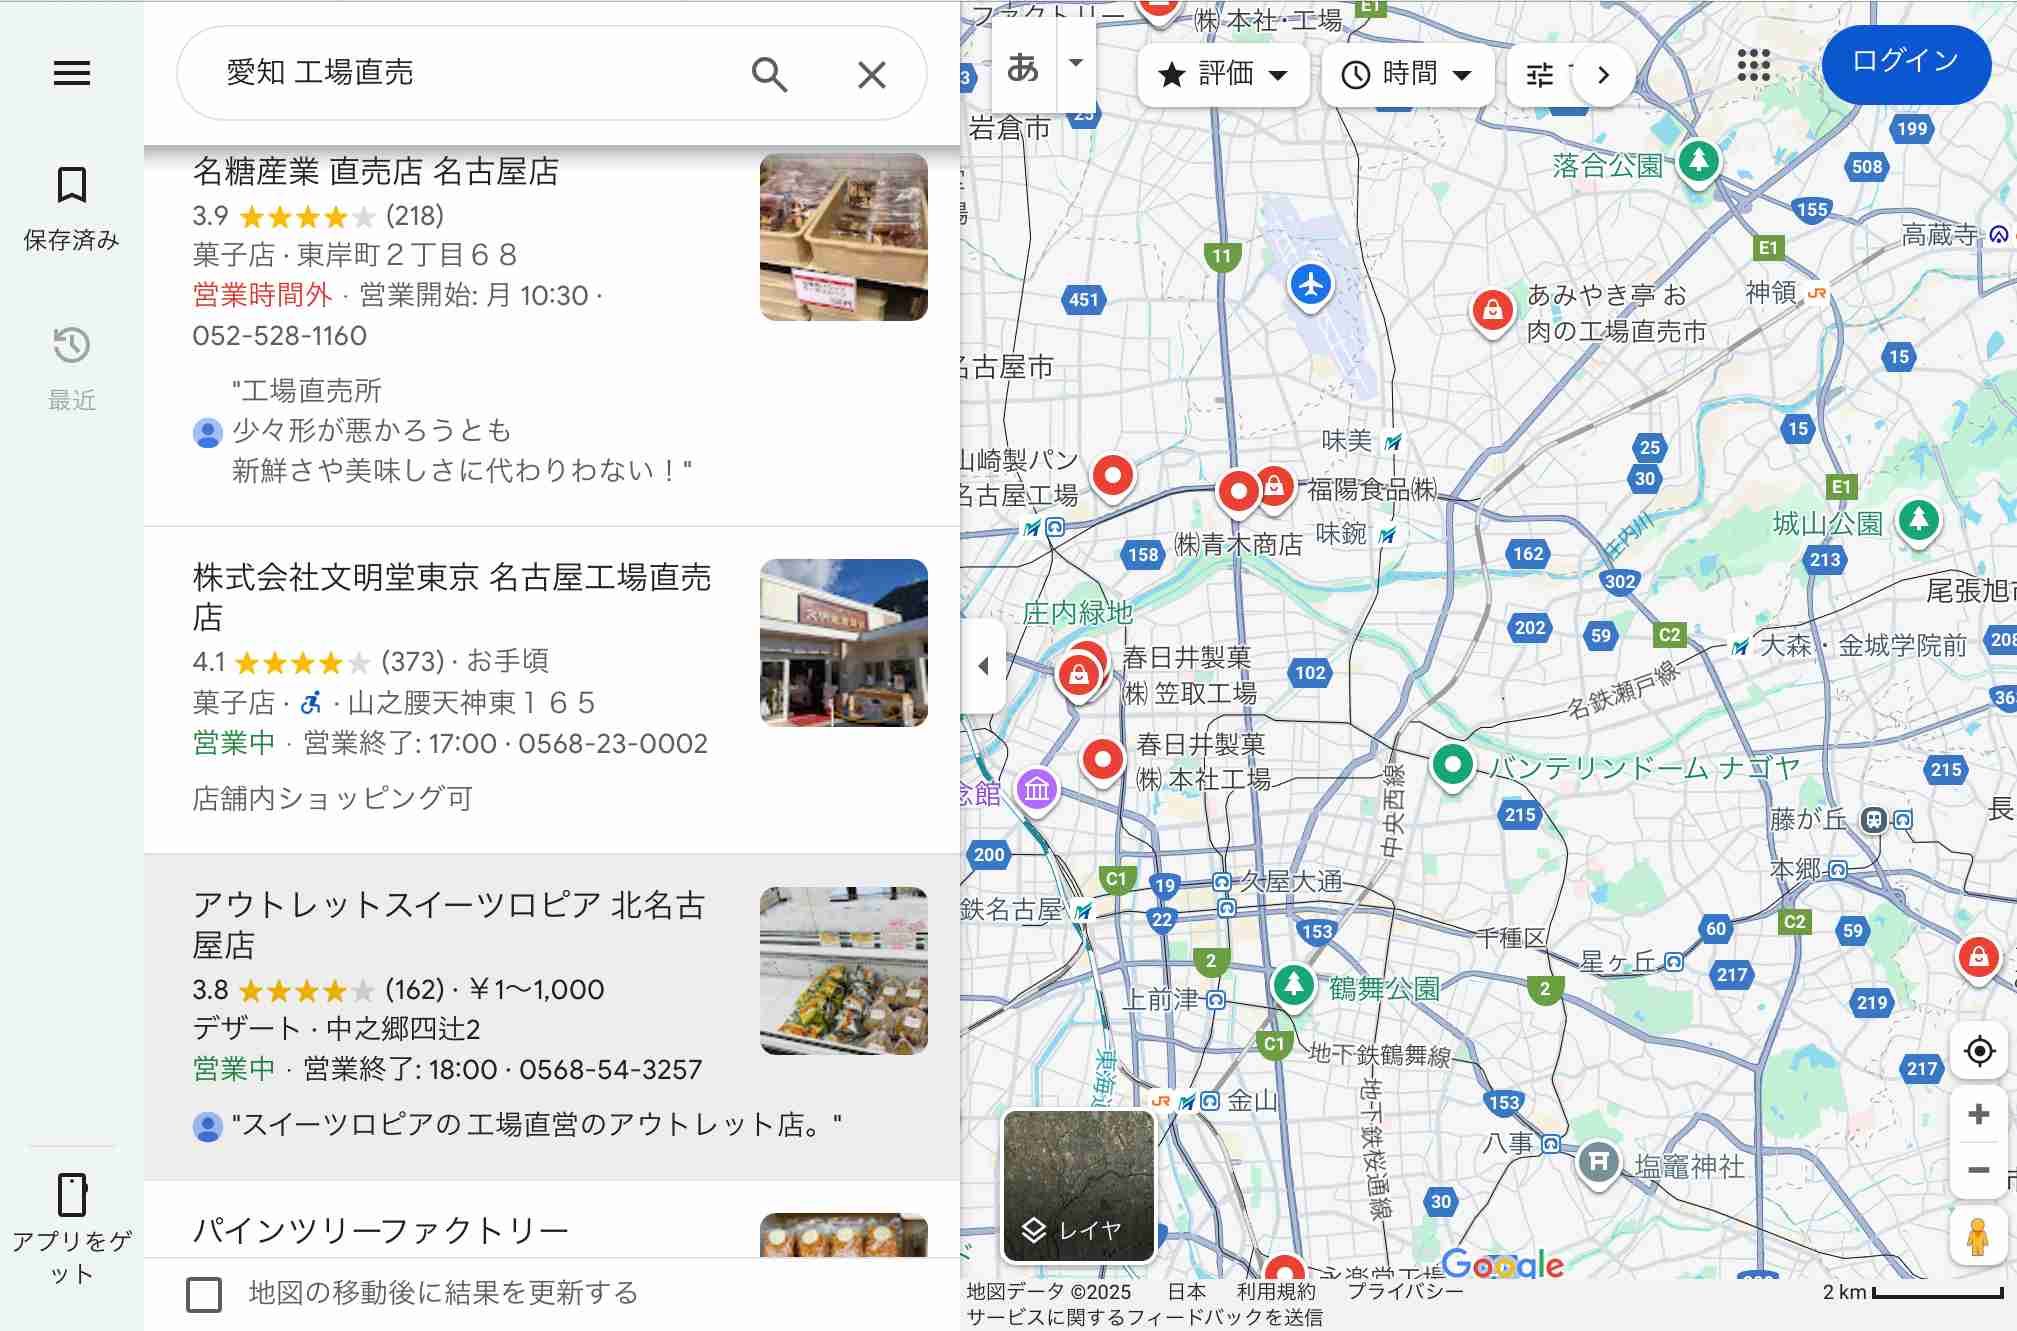This screenshot has width=2017, height=1331.
Task: Click 星ヶ丘 station label
Action: coord(1618,962)
